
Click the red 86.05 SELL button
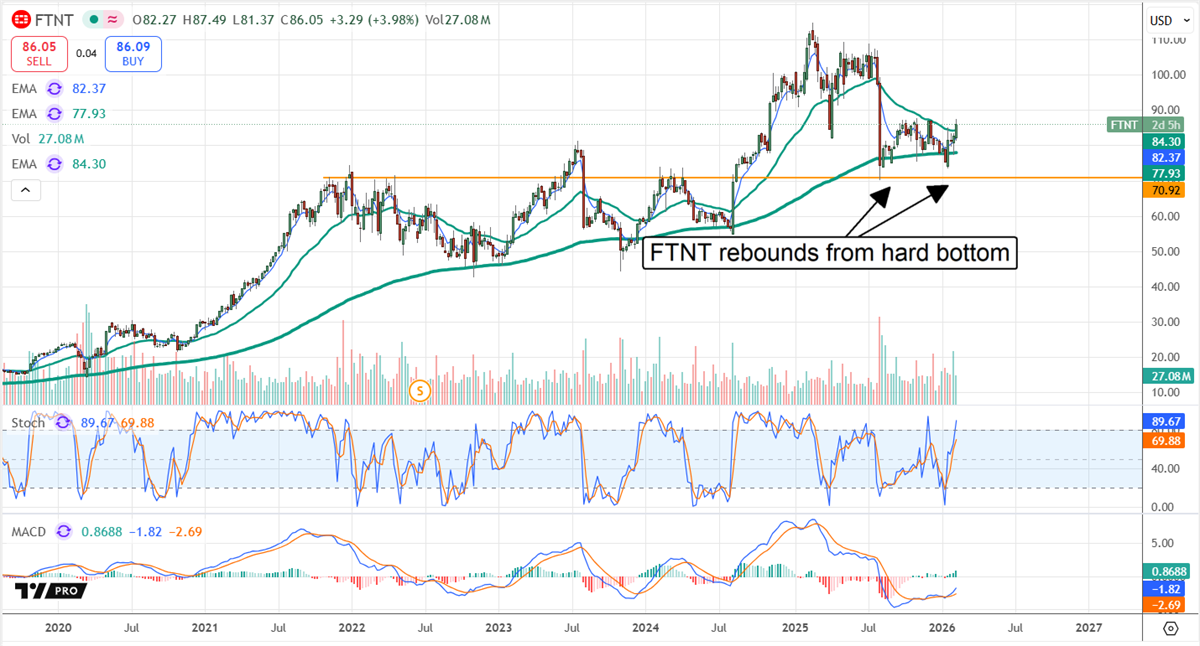click(39, 53)
